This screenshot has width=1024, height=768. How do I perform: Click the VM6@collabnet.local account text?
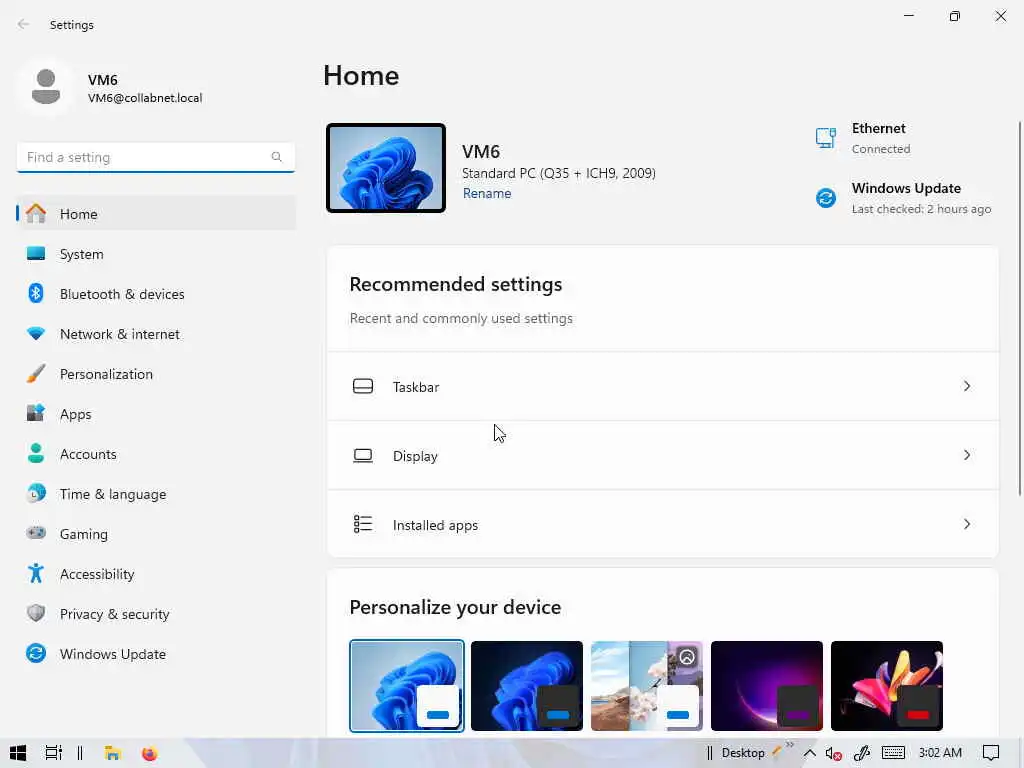click(x=145, y=98)
